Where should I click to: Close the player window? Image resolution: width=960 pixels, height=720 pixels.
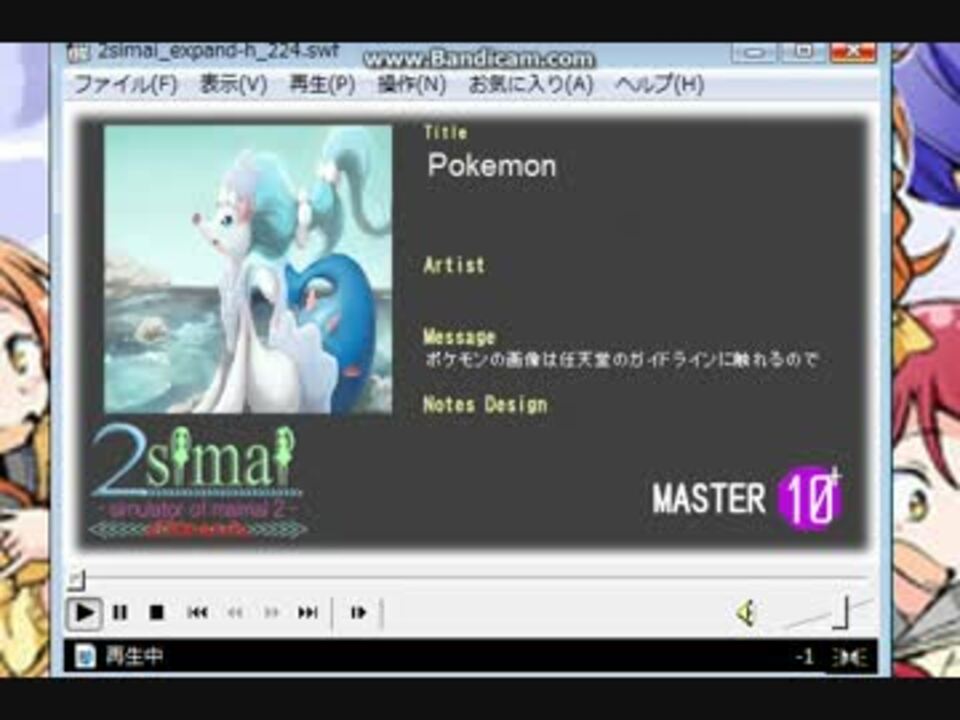coord(853,53)
